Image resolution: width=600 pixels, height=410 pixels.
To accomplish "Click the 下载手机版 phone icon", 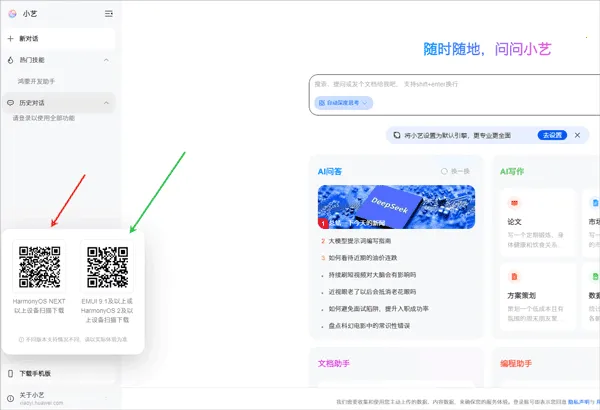I will (11, 373).
